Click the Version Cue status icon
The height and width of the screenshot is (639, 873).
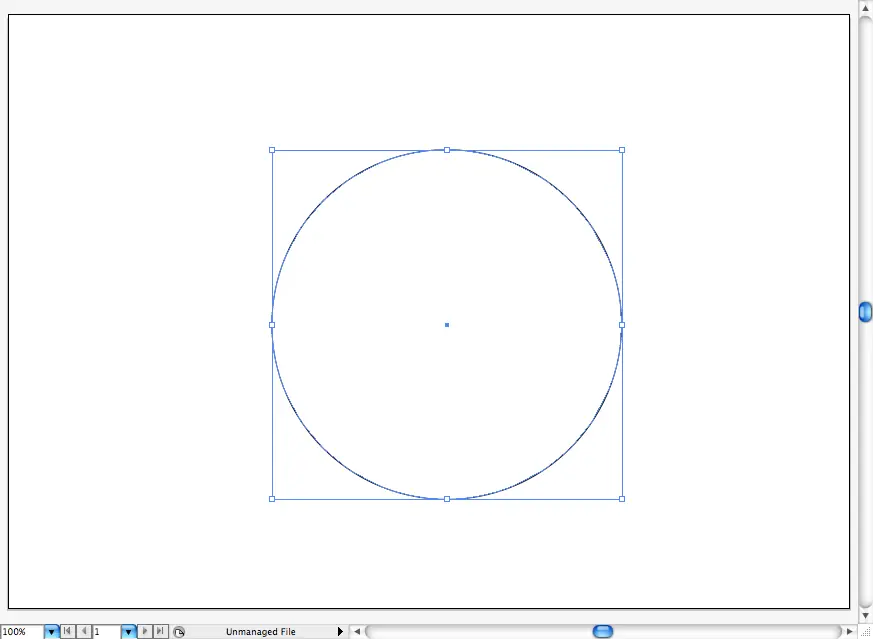pyautogui.click(x=179, y=632)
